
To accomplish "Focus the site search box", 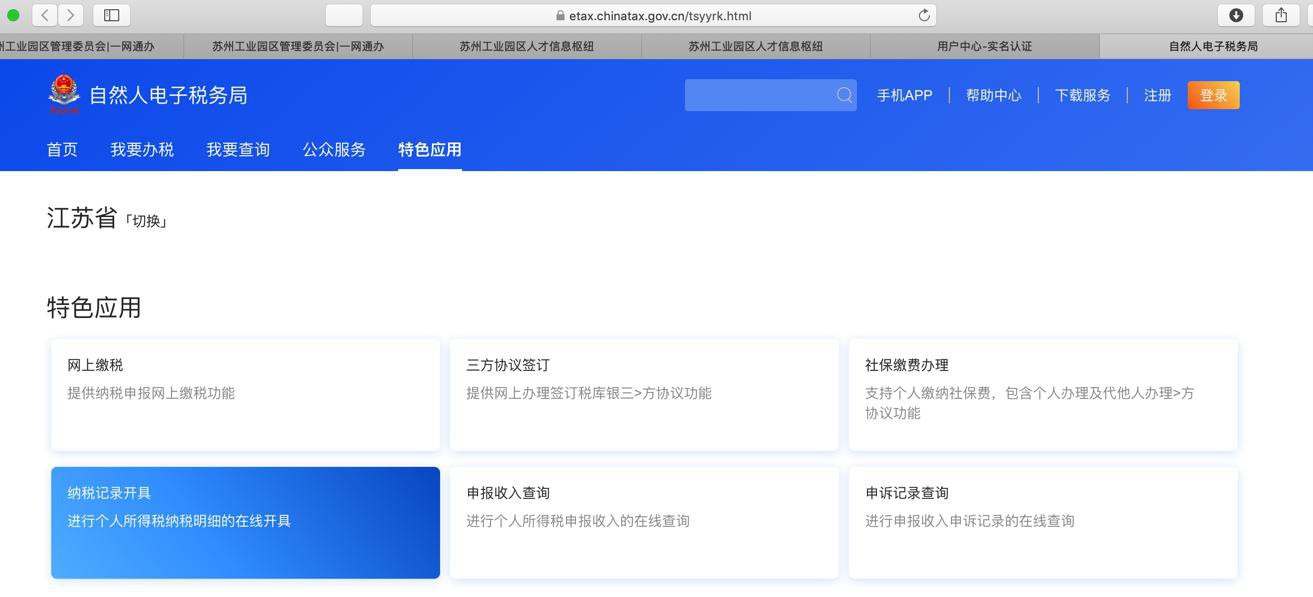I will 770,95.
